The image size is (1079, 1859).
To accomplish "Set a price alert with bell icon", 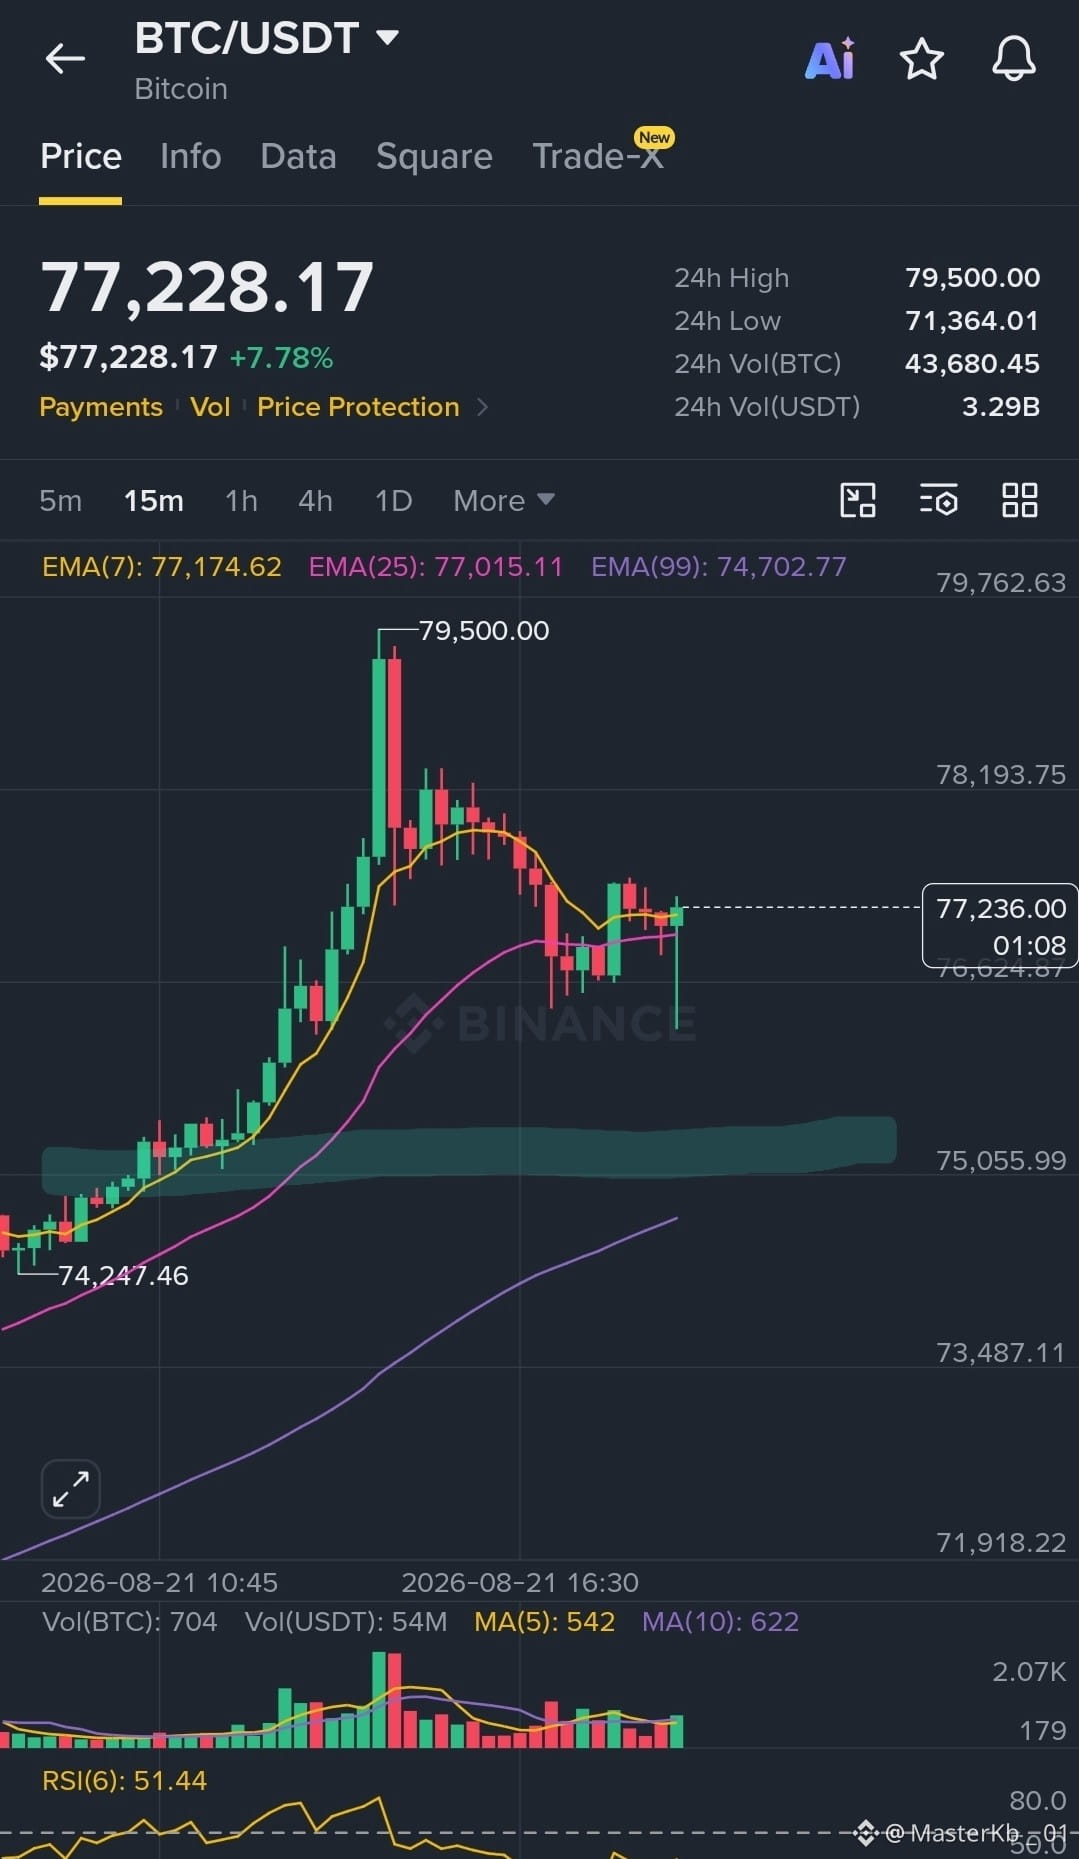I will [x=1013, y=59].
